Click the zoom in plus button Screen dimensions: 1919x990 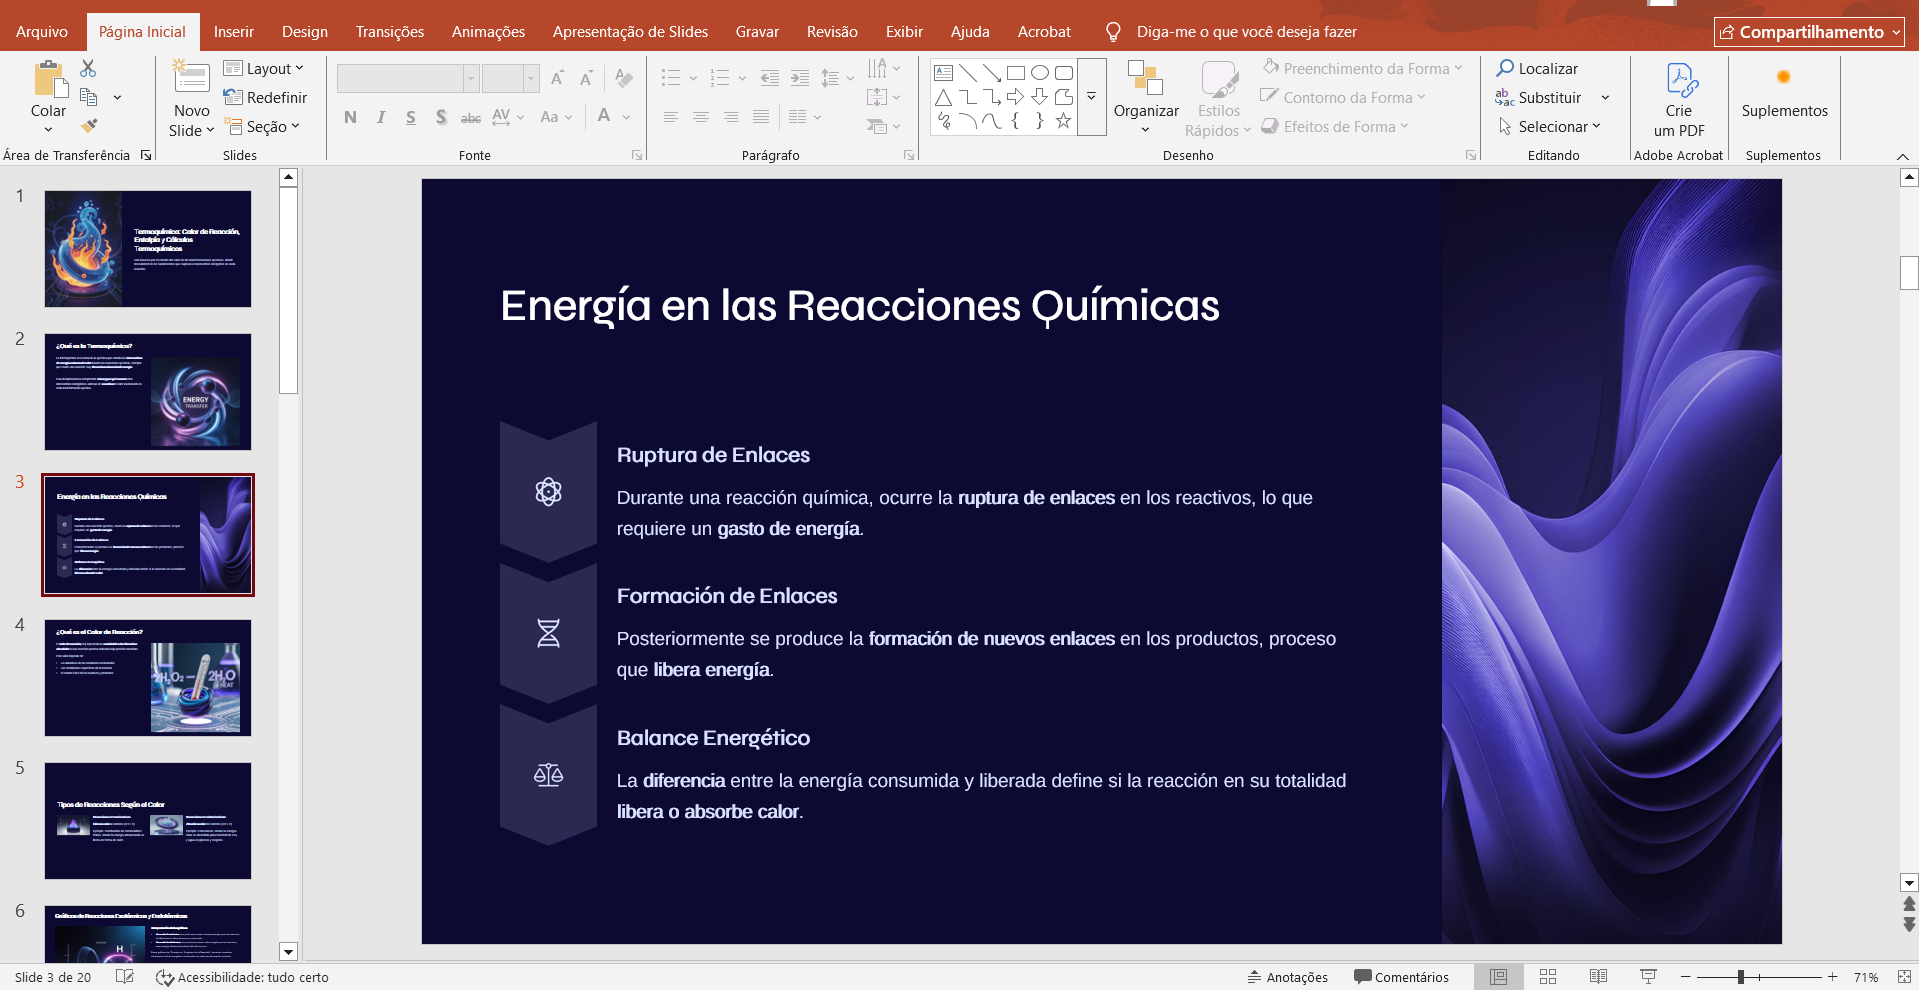coord(1832,977)
